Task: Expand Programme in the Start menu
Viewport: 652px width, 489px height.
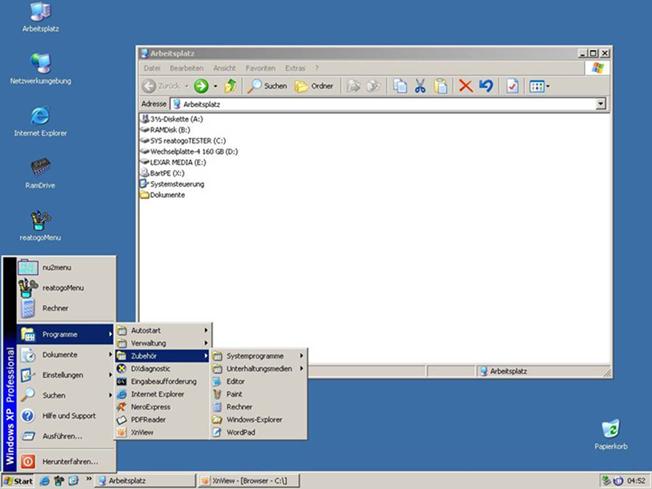Action: pyautogui.click(x=66, y=334)
